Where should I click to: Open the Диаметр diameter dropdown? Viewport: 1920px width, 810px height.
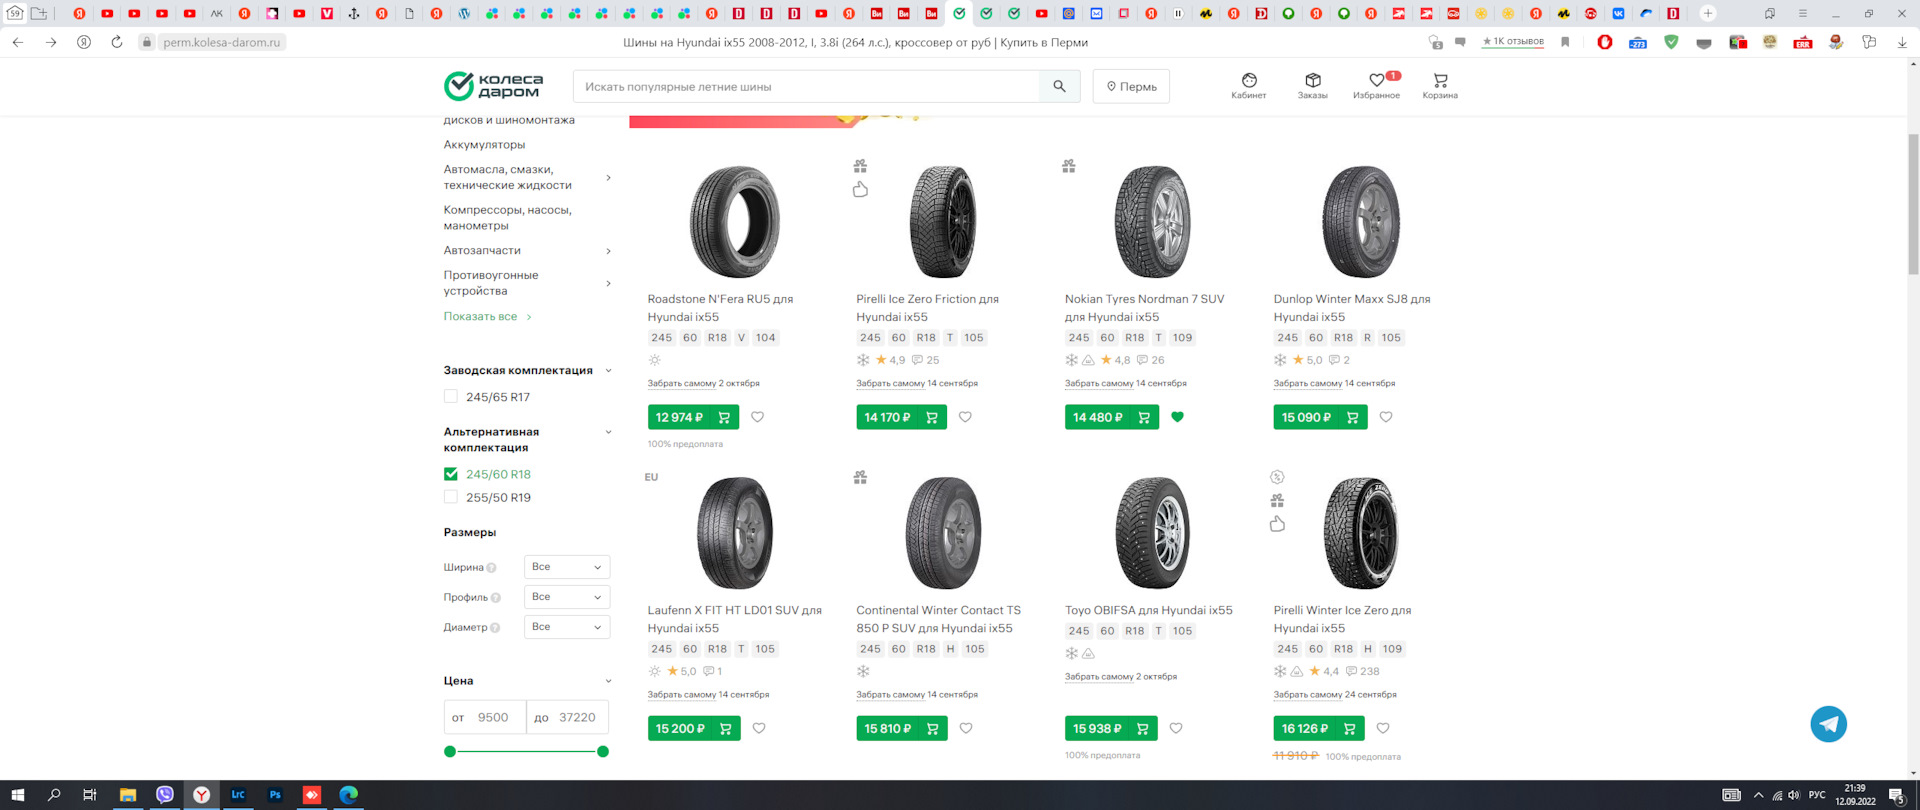point(567,627)
